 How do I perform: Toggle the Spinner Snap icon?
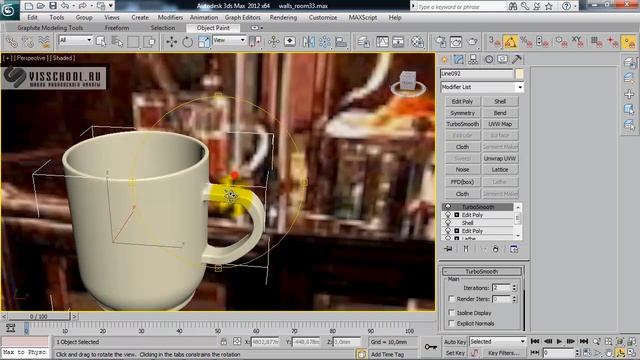point(542,42)
